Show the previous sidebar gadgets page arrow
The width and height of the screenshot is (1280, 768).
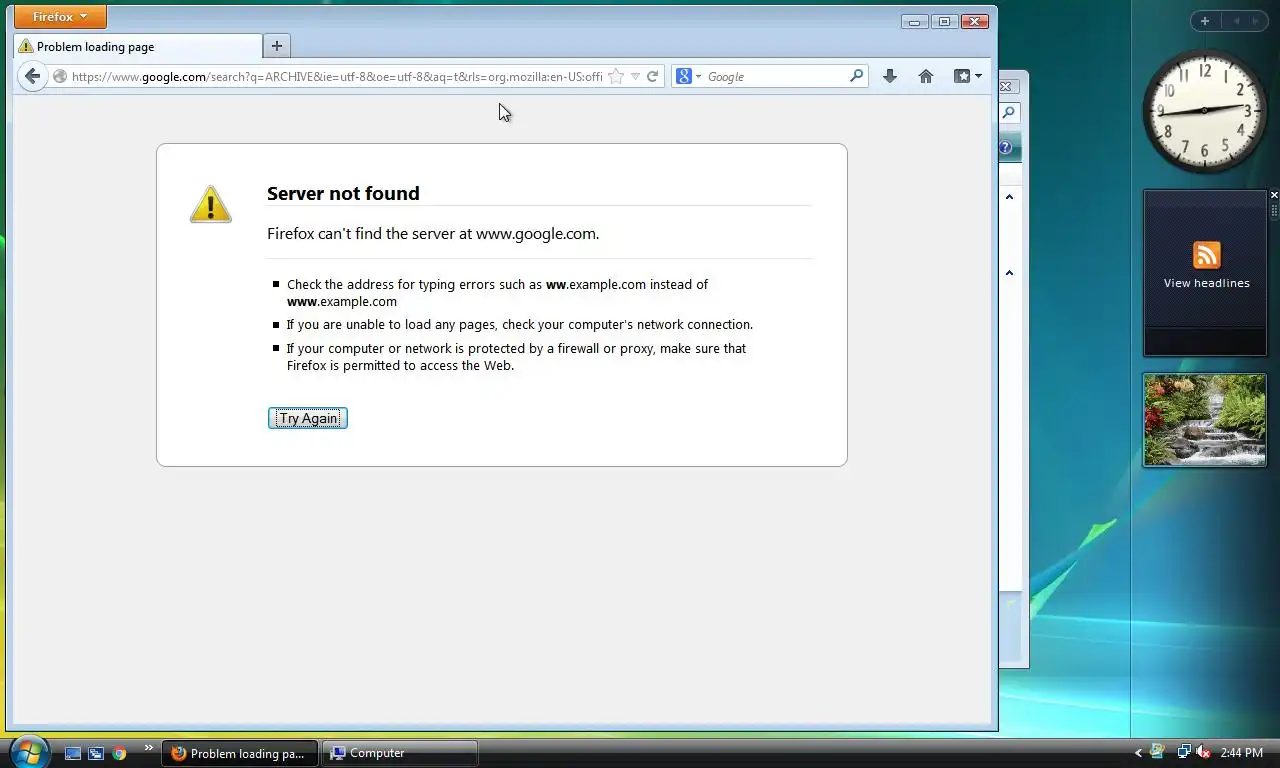[x=1236, y=21]
